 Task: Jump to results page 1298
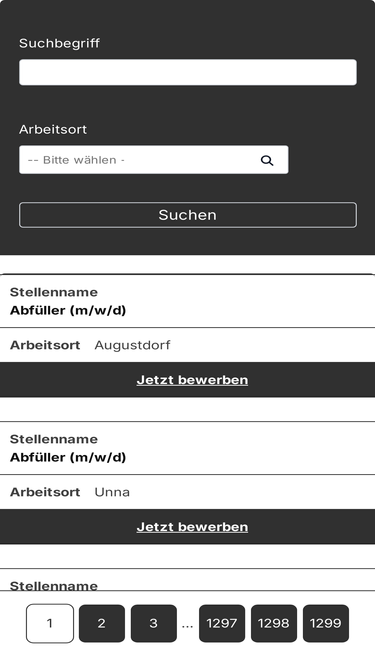(274, 623)
